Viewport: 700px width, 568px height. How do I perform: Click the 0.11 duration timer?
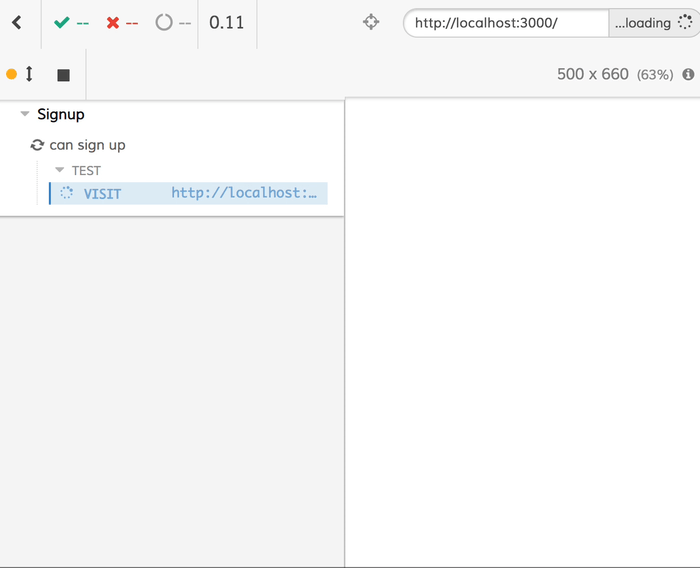227,23
